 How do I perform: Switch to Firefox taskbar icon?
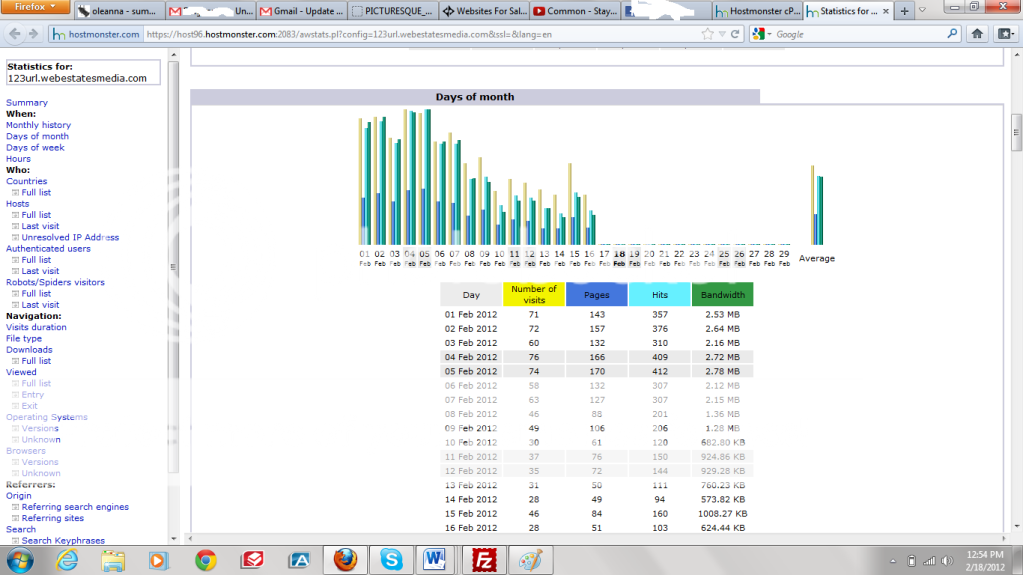[x=345, y=560]
